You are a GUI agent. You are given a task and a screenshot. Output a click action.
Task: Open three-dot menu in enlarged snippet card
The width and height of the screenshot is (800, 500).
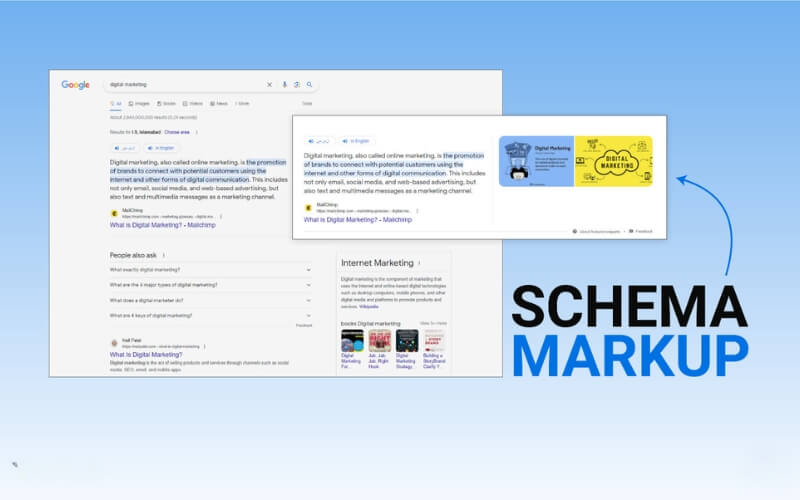coord(417,211)
